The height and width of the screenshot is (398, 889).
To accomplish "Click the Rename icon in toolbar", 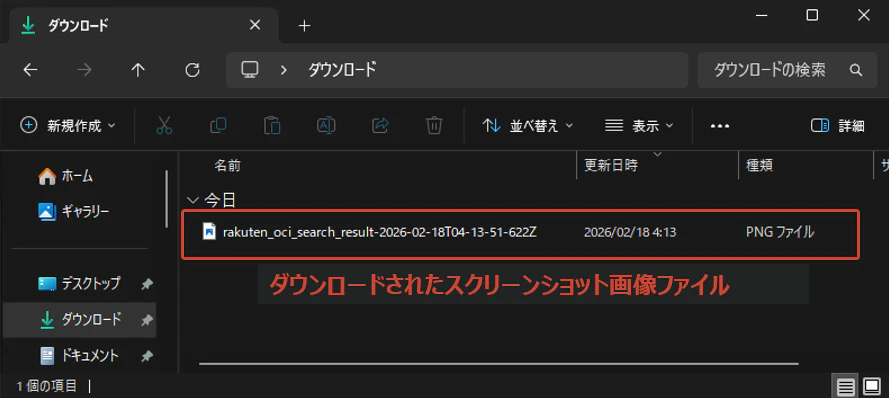I will (x=326, y=125).
